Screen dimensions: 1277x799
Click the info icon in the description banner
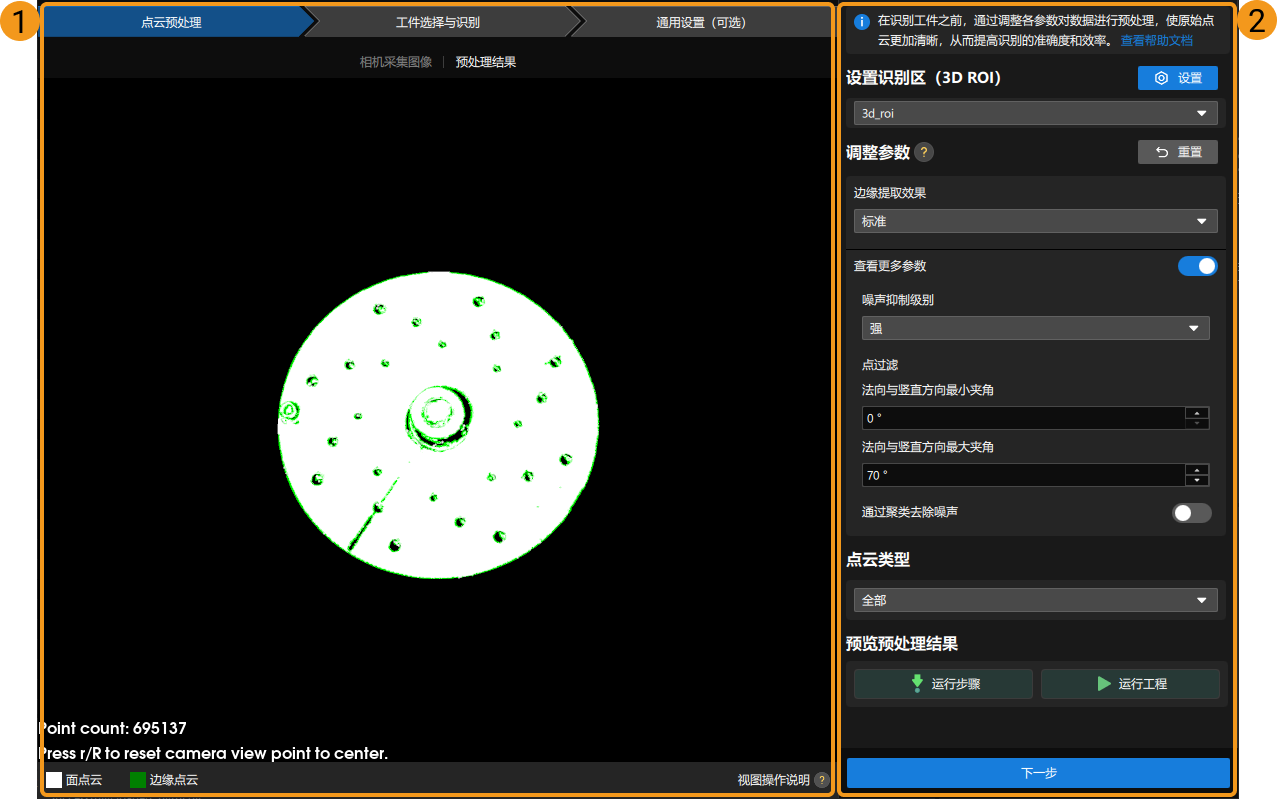click(862, 22)
